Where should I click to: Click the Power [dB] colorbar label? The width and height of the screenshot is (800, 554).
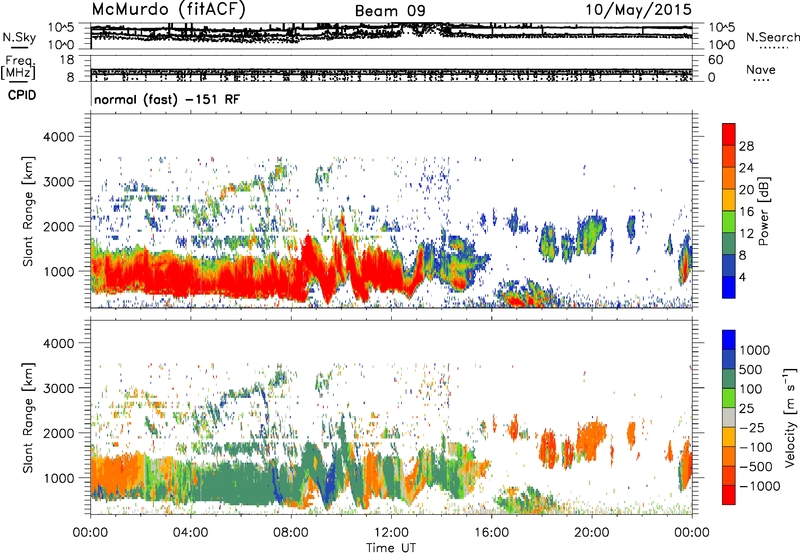point(763,211)
